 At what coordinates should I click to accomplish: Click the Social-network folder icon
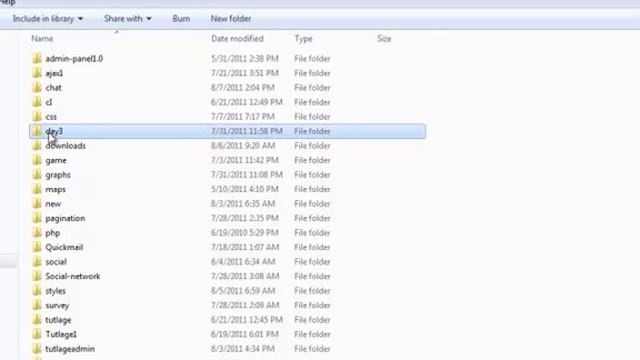pyautogui.click(x=37, y=276)
